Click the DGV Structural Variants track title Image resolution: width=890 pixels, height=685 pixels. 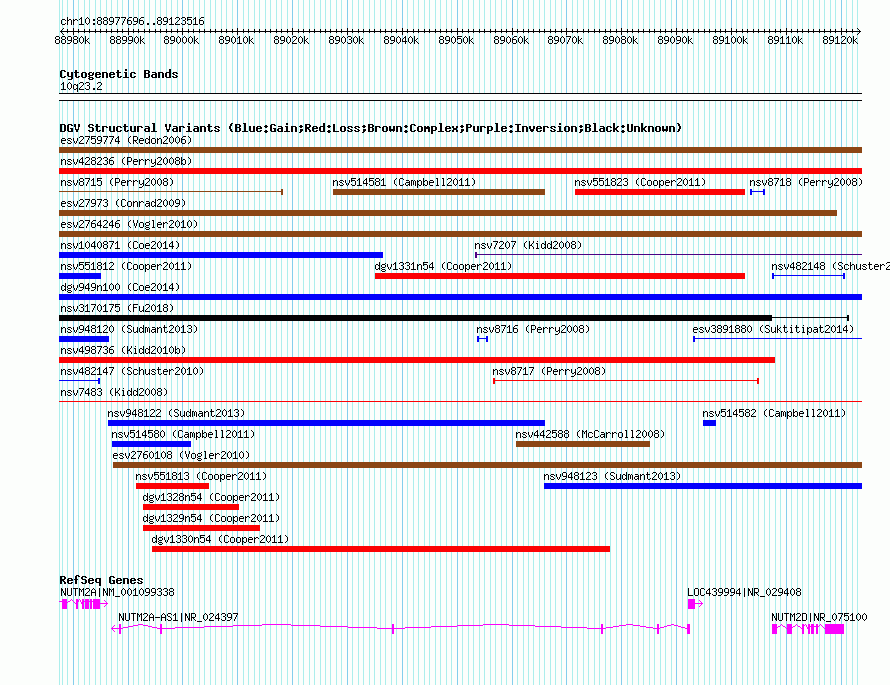pos(371,128)
